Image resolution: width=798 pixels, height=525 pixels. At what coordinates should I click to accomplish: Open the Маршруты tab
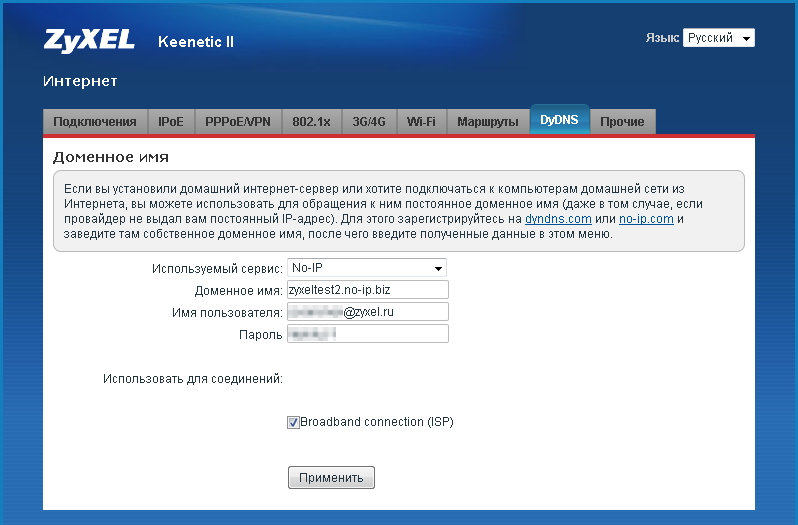pos(487,122)
